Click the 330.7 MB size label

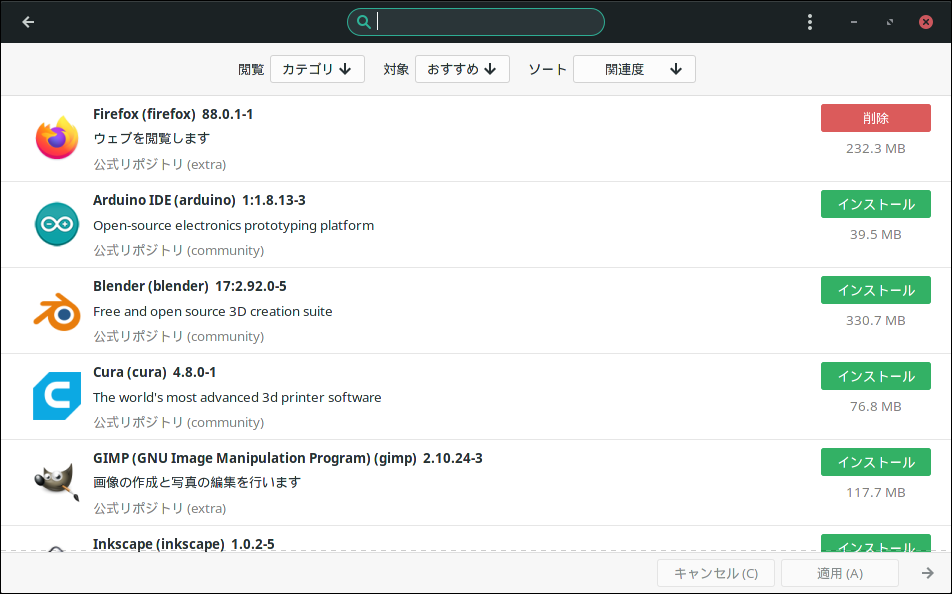(x=876, y=321)
